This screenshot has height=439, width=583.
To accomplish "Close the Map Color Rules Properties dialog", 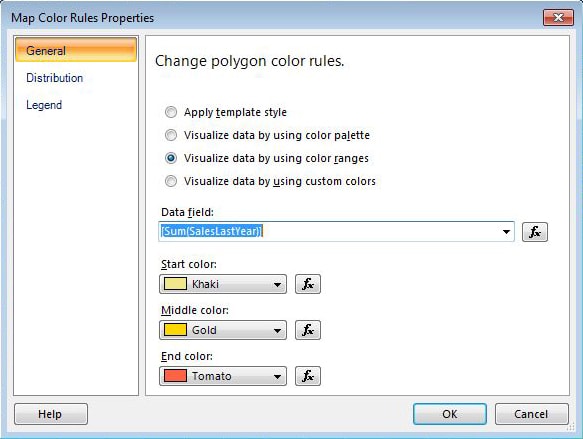I will (x=558, y=17).
